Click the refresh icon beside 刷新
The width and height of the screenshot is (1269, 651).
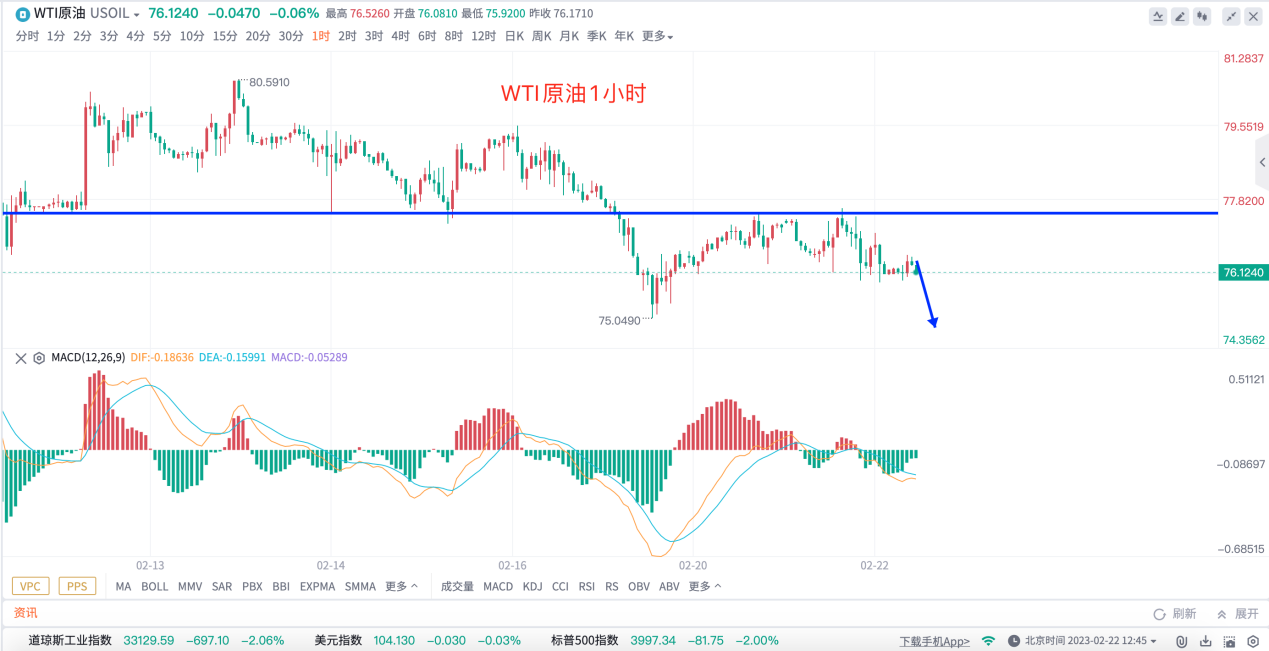(x=1160, y=614)
